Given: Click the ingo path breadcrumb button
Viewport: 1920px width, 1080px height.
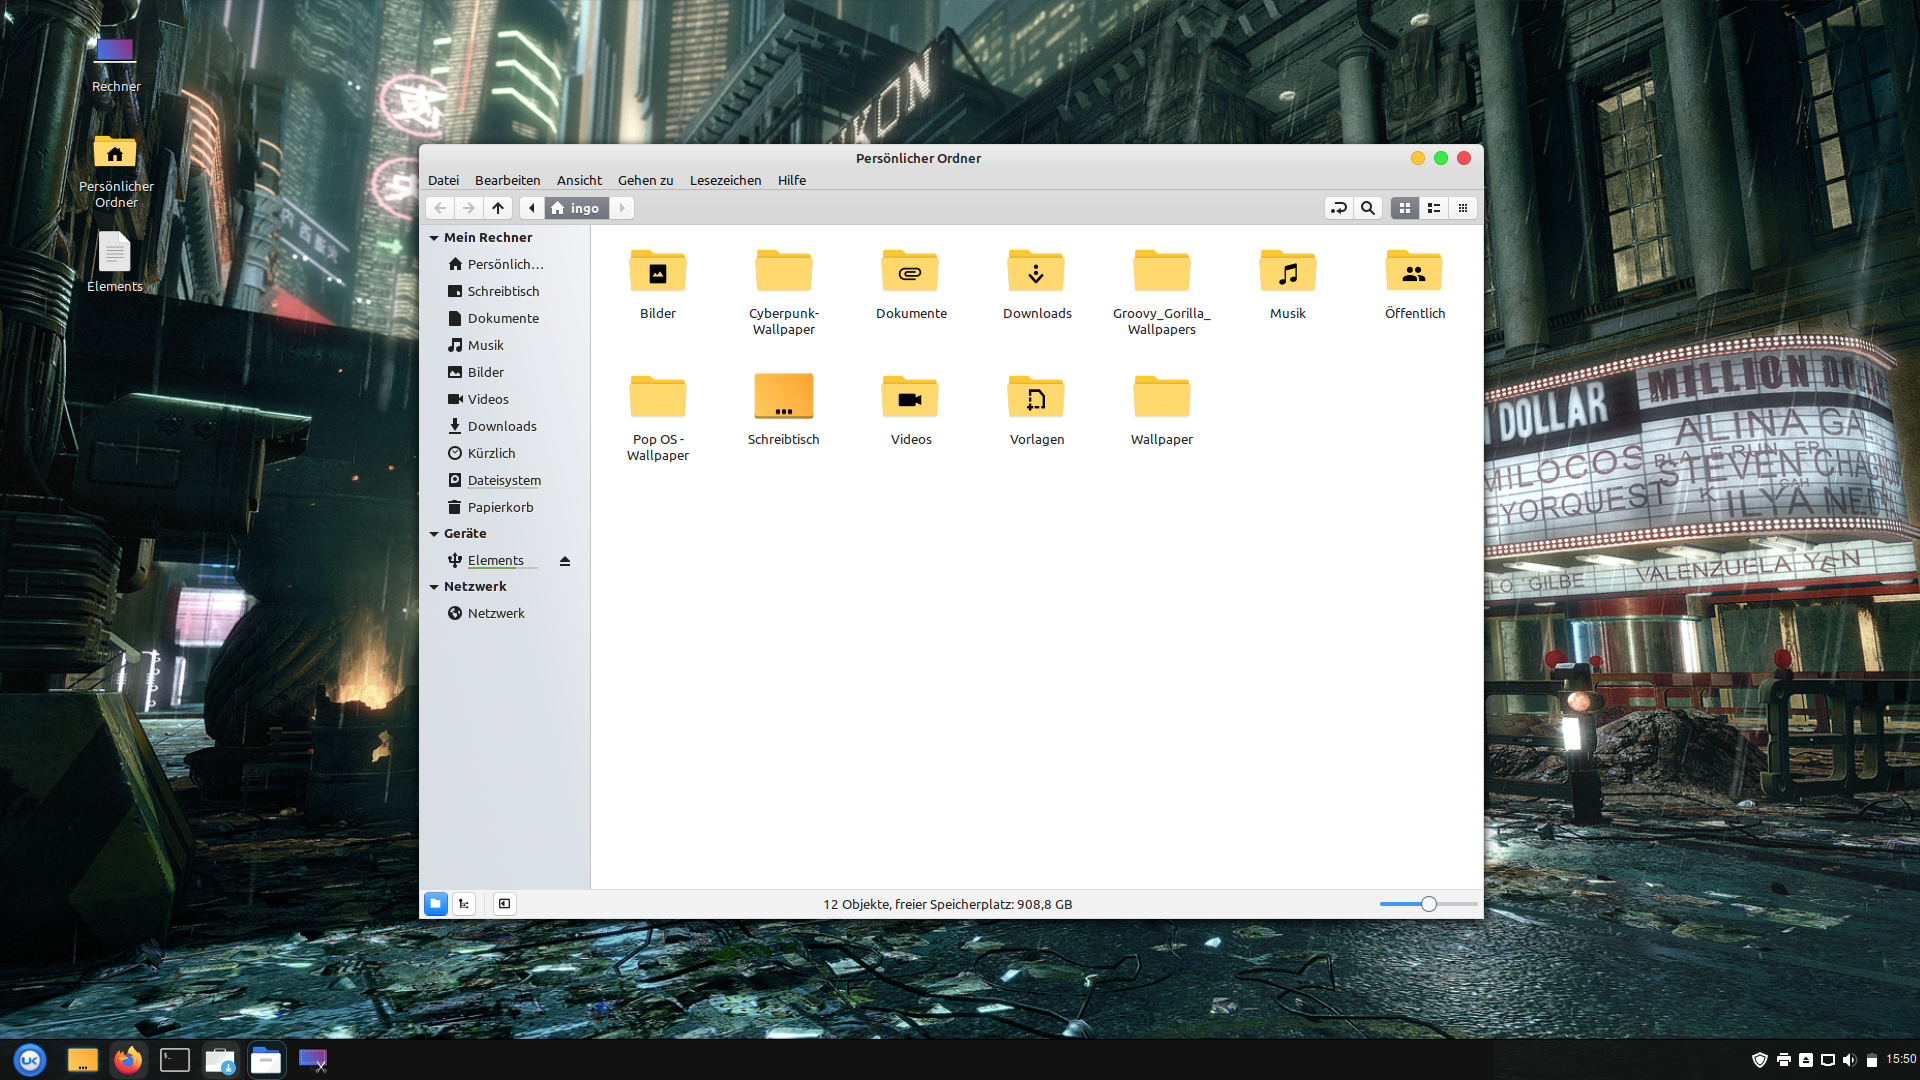Looking at the screenshot, I should click(x=576, y=208).
